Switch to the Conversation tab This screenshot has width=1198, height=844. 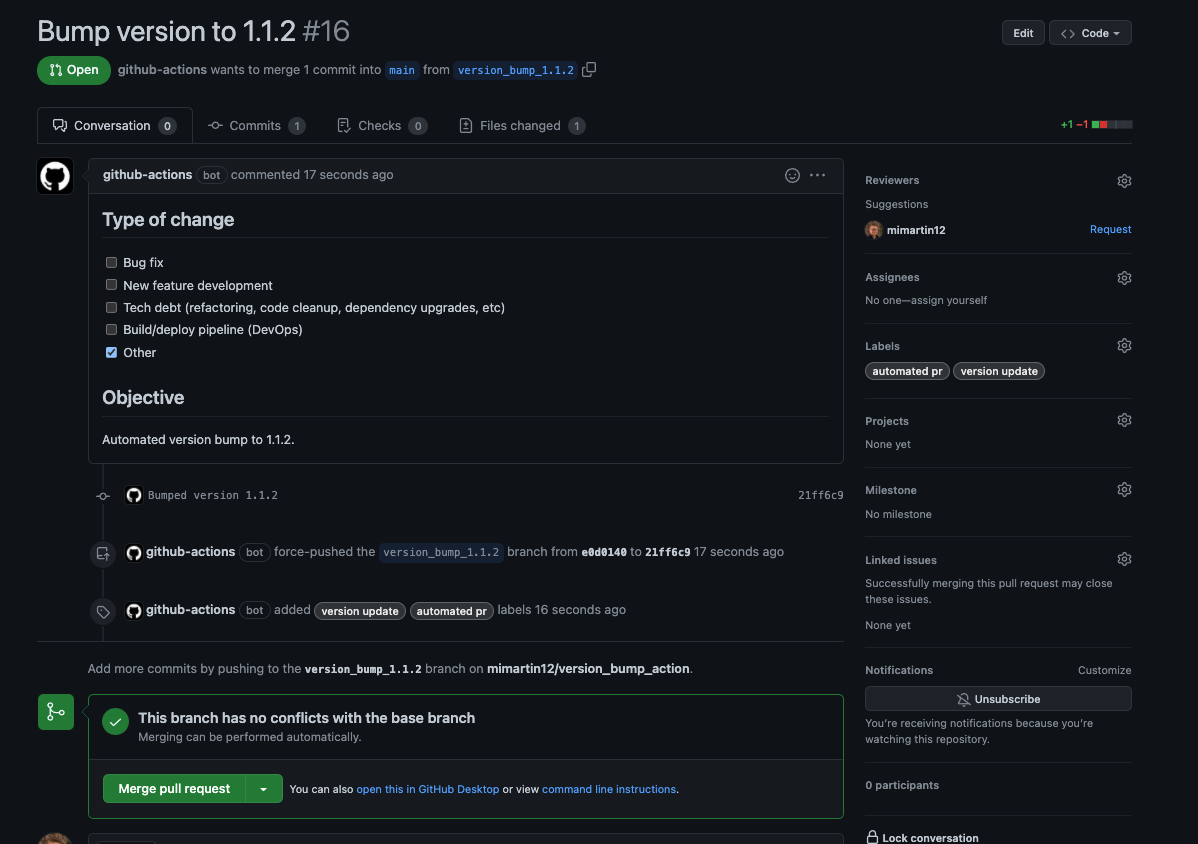(x=115, y=126)
